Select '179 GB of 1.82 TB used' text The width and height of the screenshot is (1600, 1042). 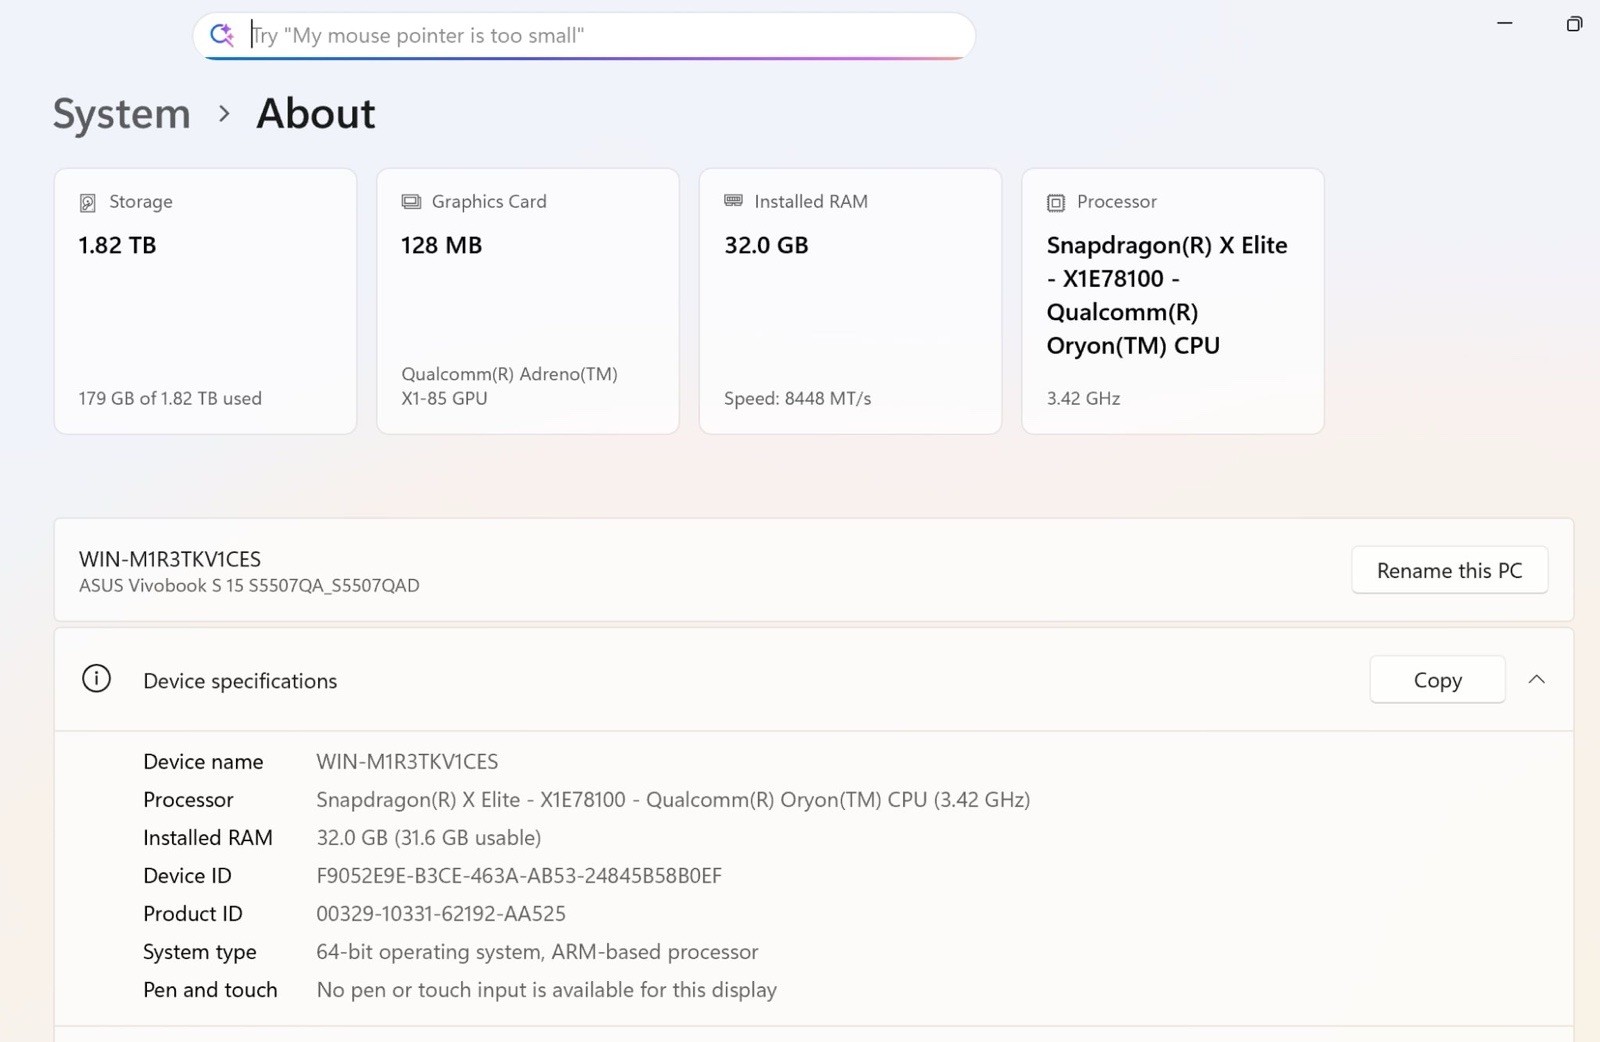click(170, 398)
